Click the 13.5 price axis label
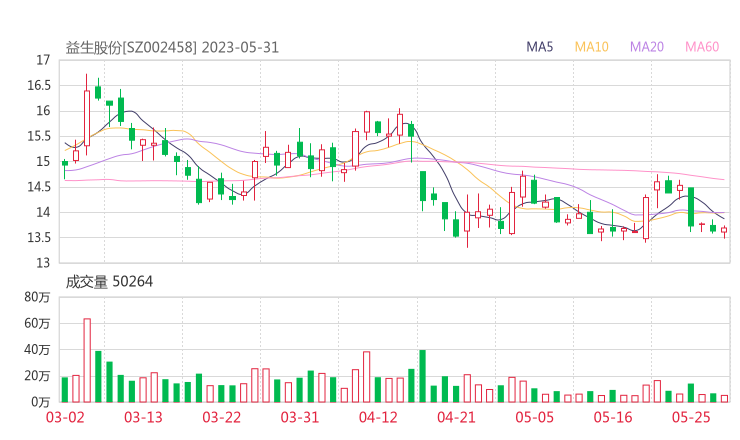Screen dimensions: 740x440 39,237
